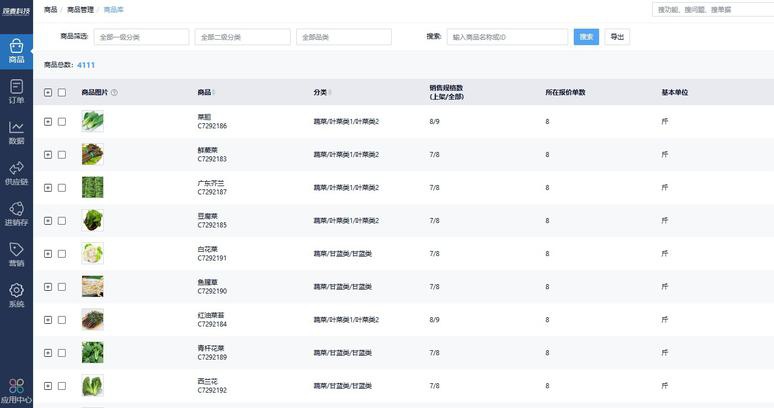Expand the row of product C7292187

[48, 187]
